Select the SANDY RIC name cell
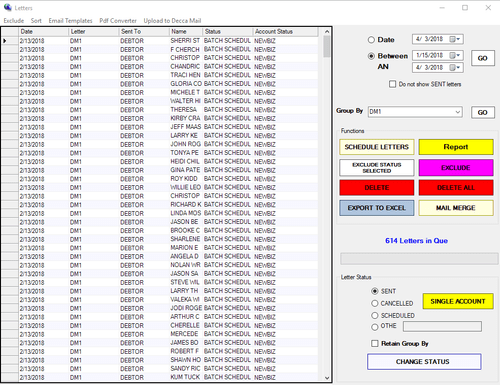500x385 pixels. coord(186,369)
